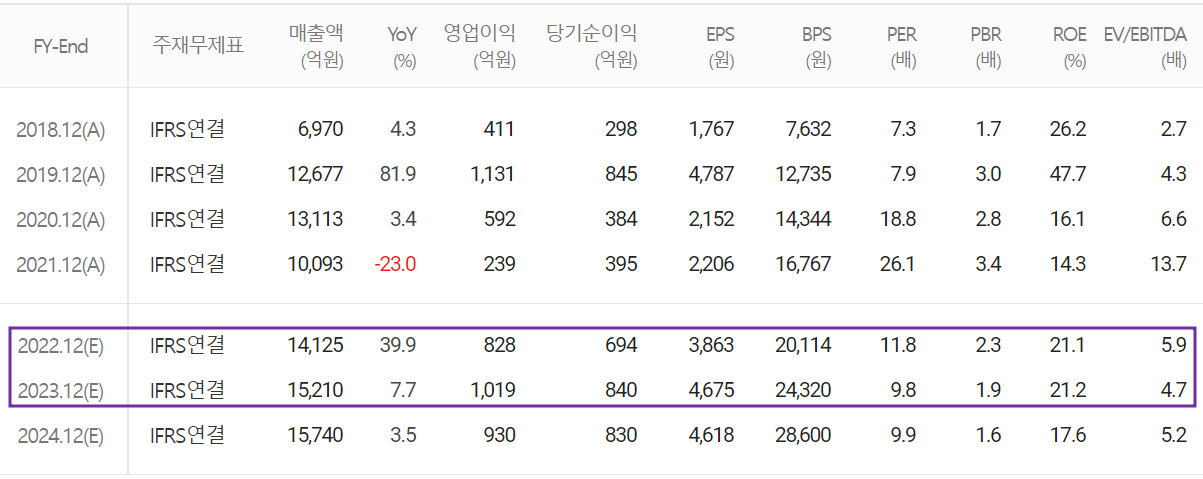Image resolution: width=1203 pixels, height=479 pixels.
Task: Click net income value 298
Action: point(621,129)
